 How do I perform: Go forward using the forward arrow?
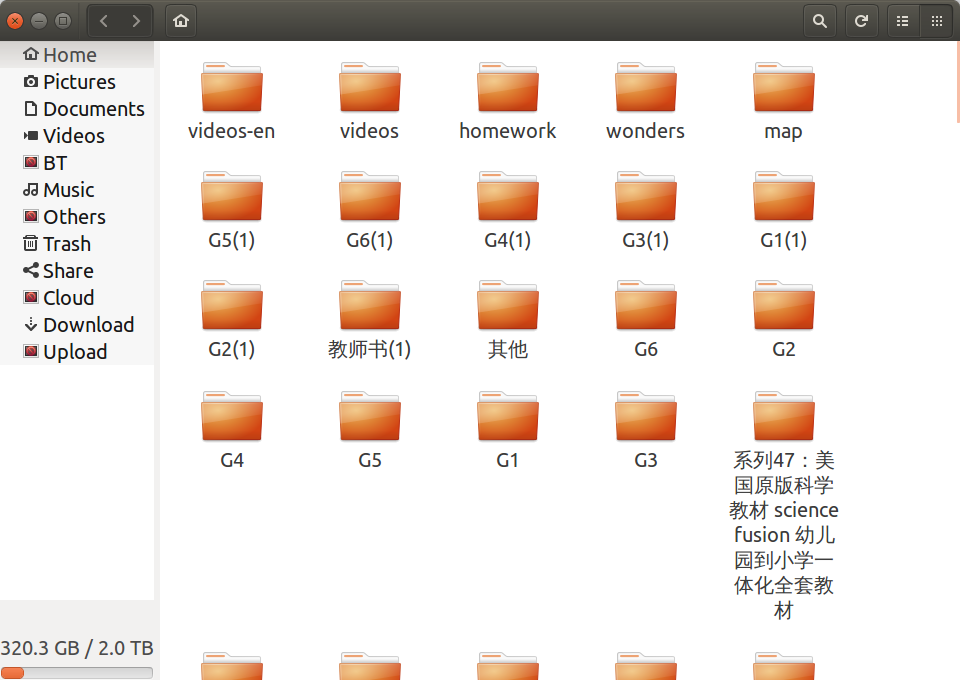click(135, 20)
